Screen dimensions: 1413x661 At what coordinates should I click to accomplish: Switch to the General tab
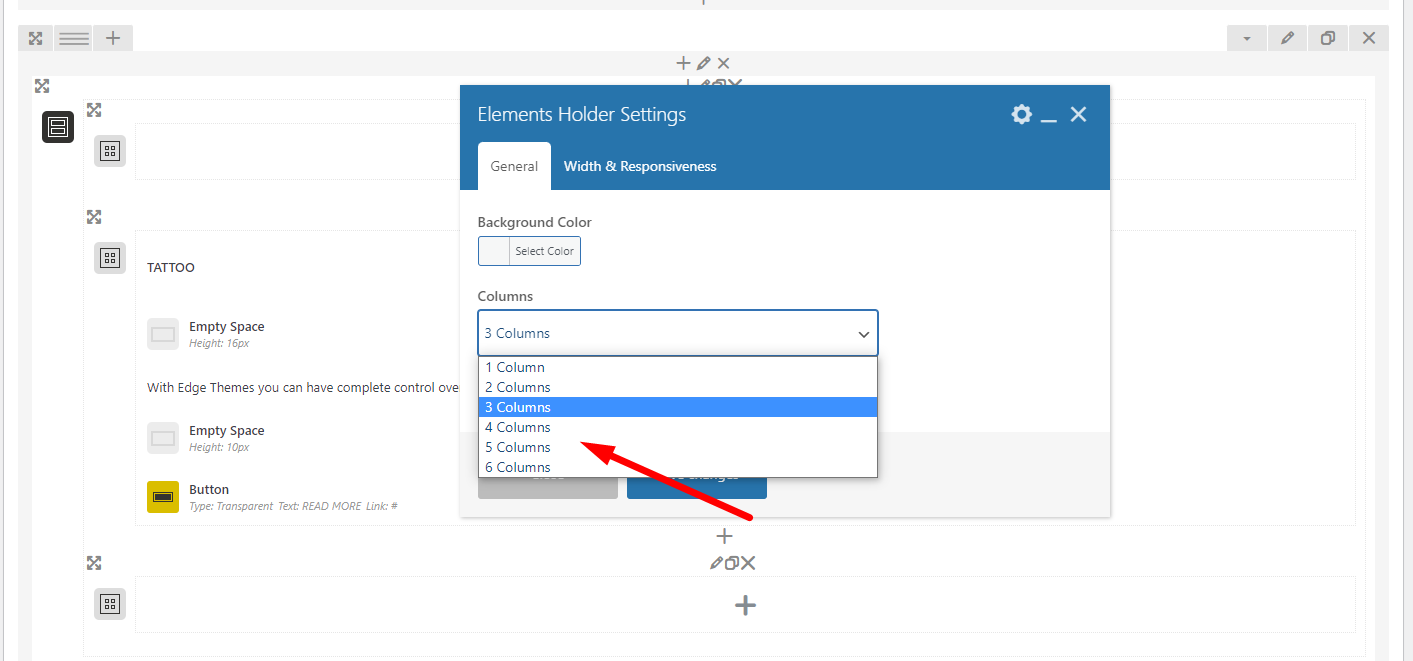514,166
